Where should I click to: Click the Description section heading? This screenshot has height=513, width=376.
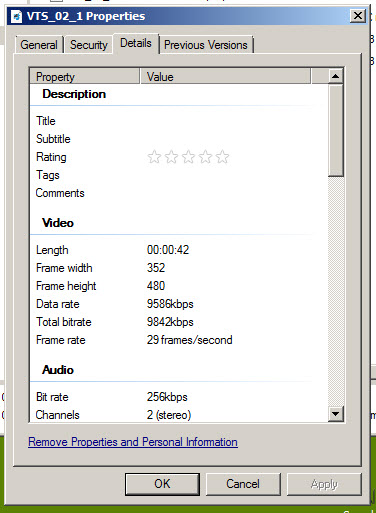point(74,94)
